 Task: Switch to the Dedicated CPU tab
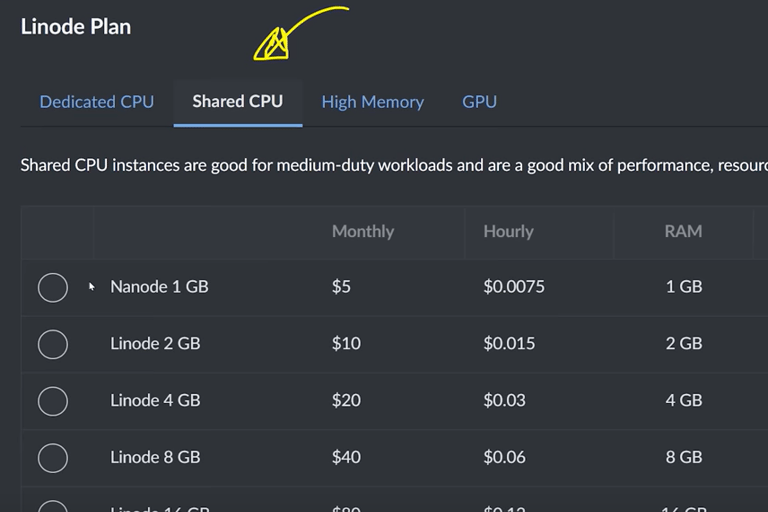point(97,101)
